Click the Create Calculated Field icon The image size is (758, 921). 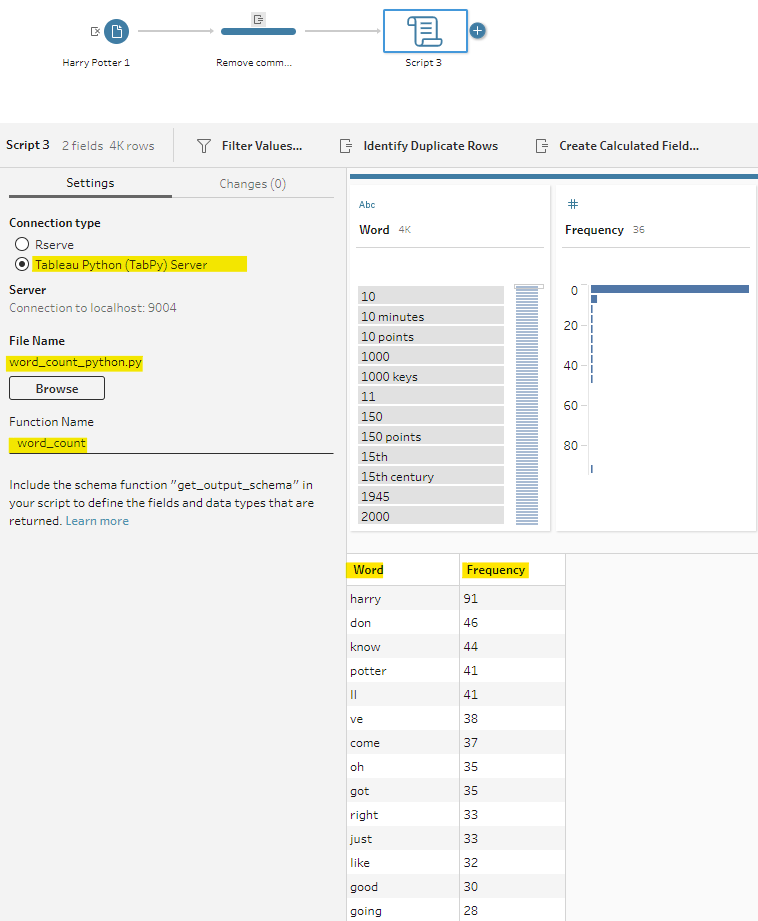(542, 146)
